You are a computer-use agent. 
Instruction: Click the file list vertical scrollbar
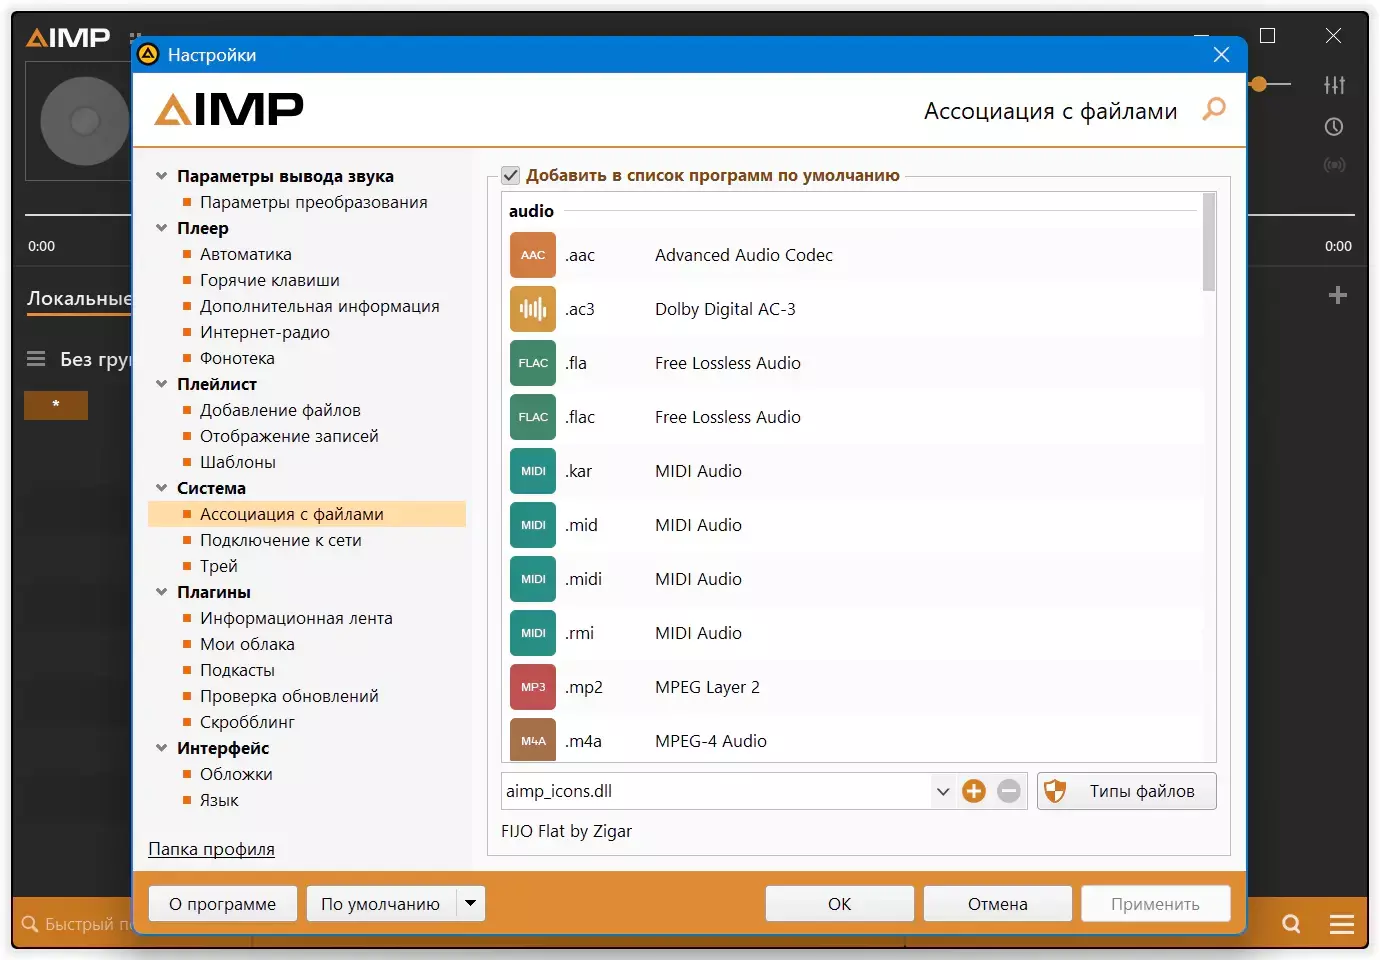tap(1209, 243)
